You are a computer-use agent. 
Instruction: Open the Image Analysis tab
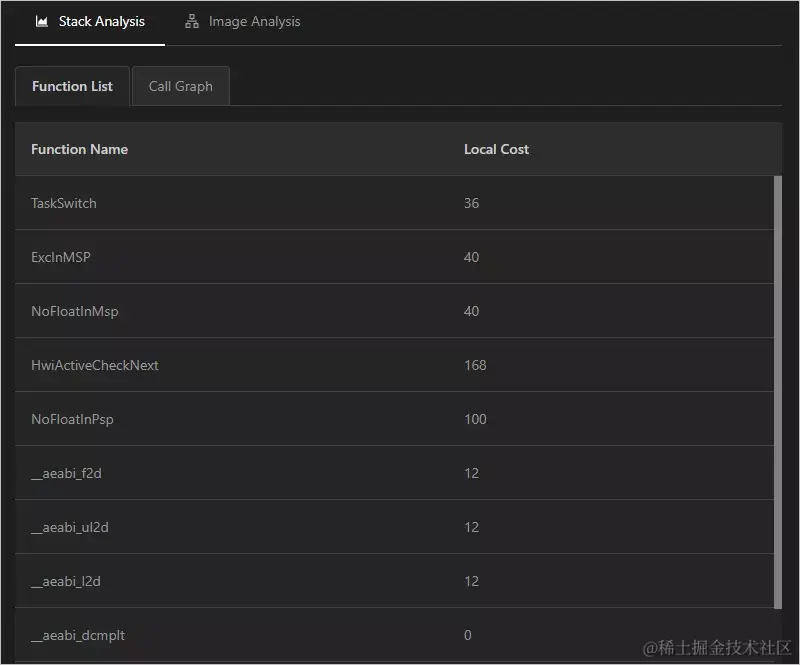[242, 22]
